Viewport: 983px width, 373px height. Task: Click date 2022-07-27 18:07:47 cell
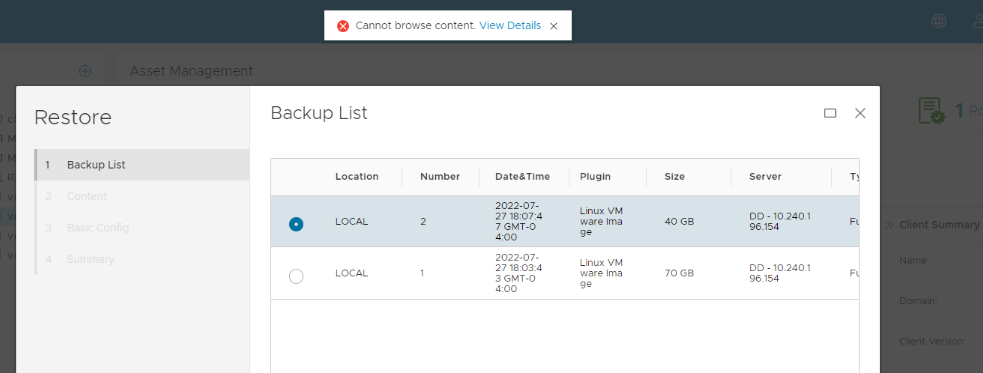[x=520, y=221]
